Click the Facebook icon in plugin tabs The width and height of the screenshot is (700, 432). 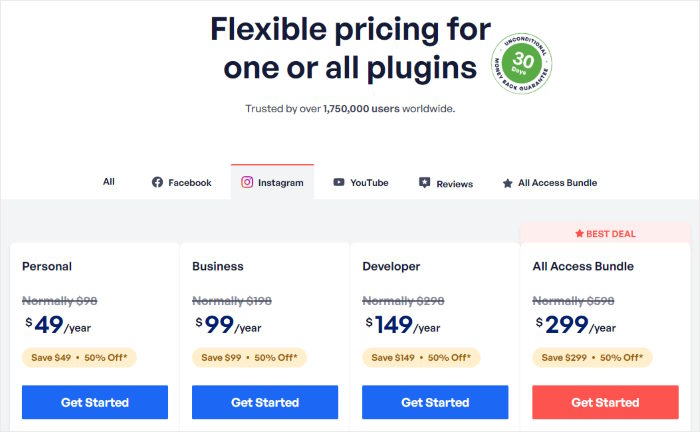click(157, 183)
